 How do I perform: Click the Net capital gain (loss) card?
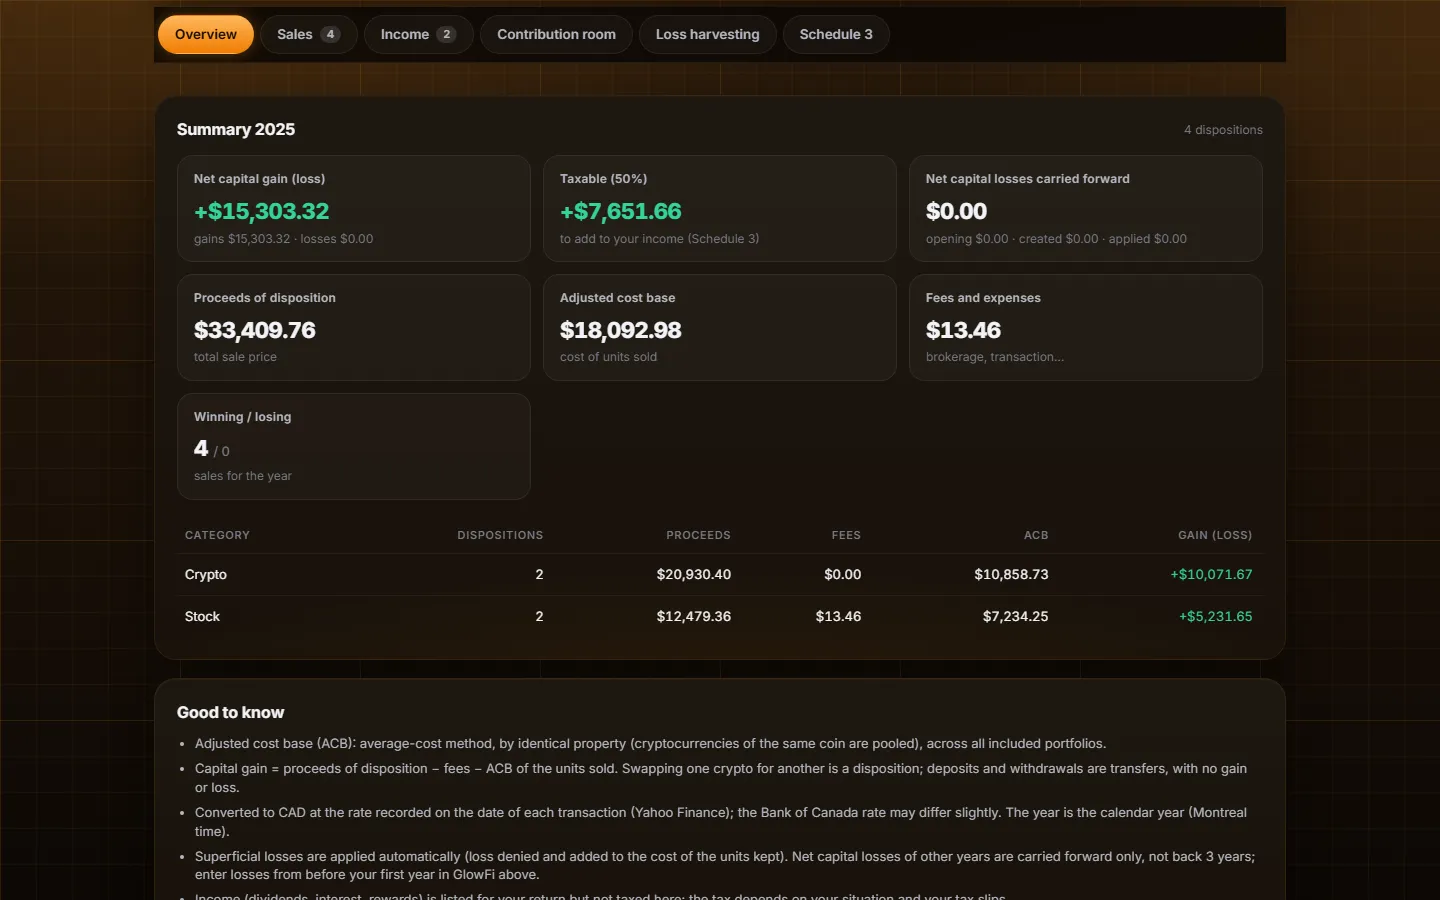pos(354,208)
